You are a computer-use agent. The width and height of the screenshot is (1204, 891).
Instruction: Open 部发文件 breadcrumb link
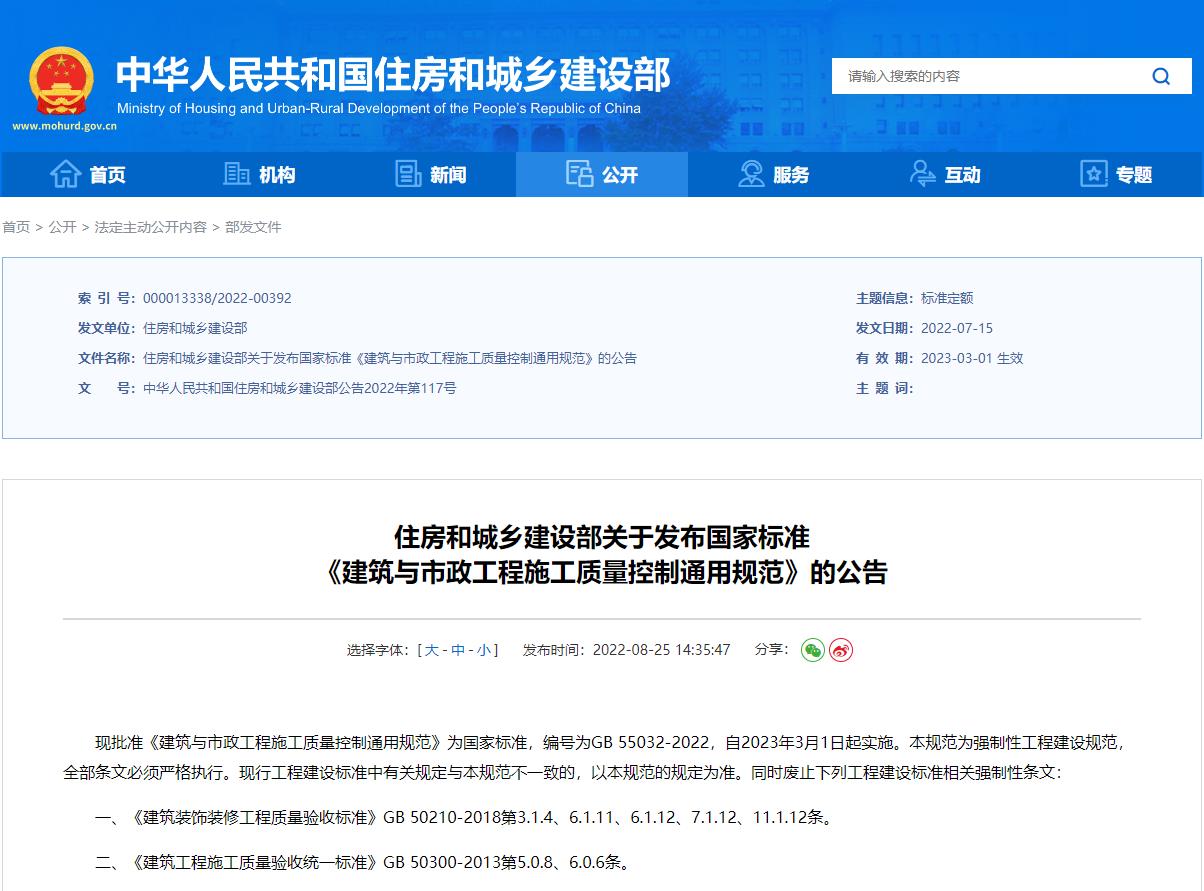[253, 227]
